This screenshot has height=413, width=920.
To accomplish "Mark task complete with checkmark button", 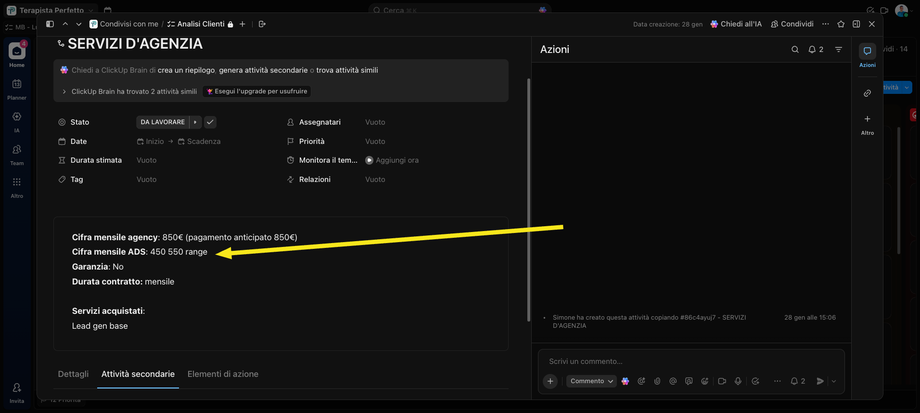I will pyautogui.click(x=210, y=122).
